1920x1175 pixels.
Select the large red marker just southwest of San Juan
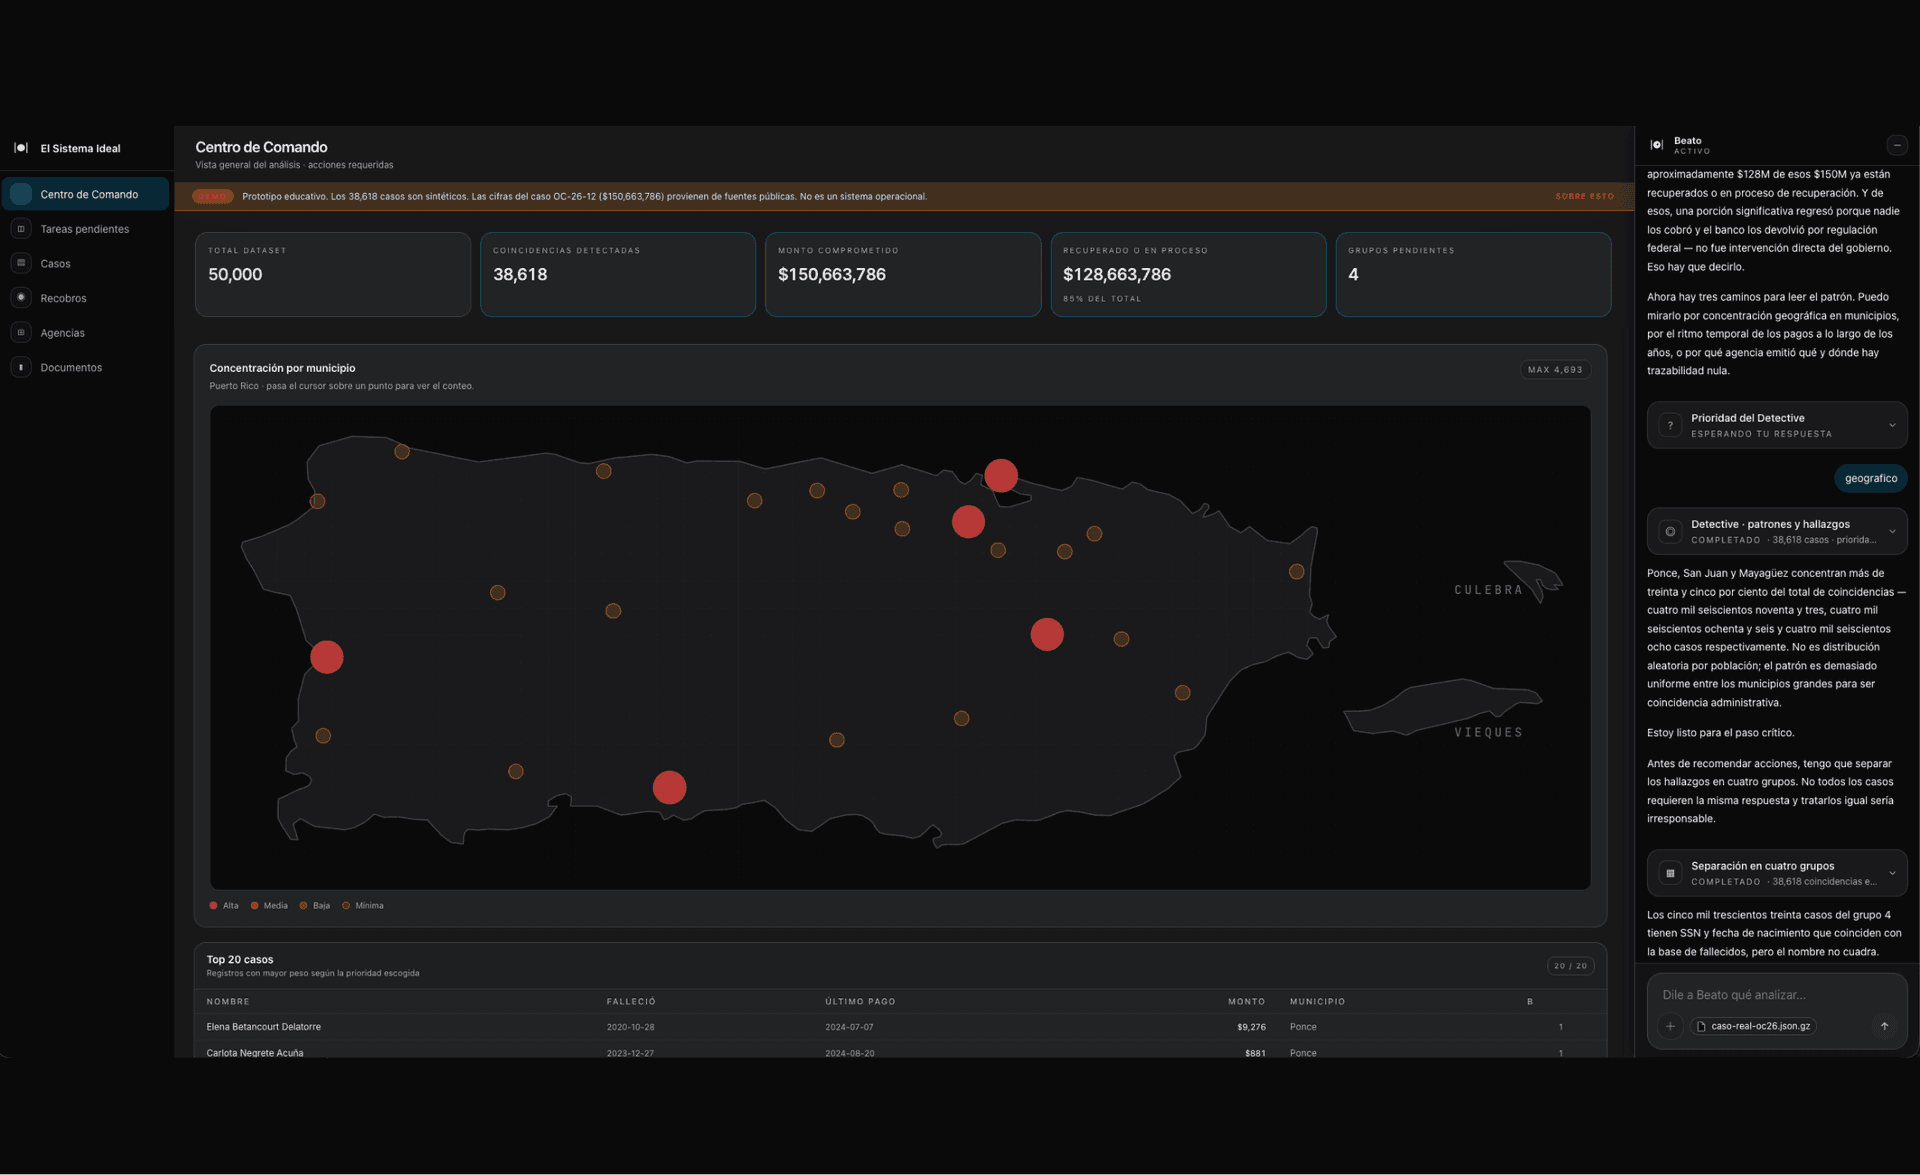[x=968, y=521]
